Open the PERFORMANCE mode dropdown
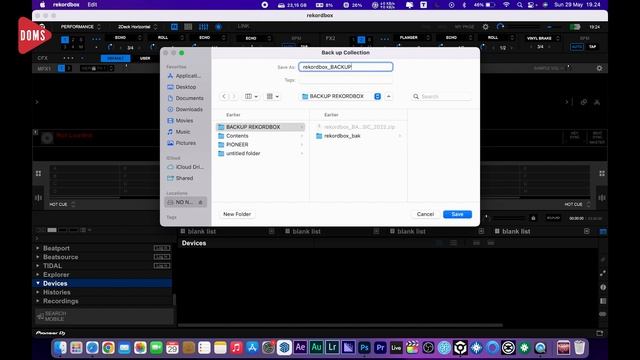Image resolution: width=640 pixels, height=360 pixels. (x=80, y=27)
